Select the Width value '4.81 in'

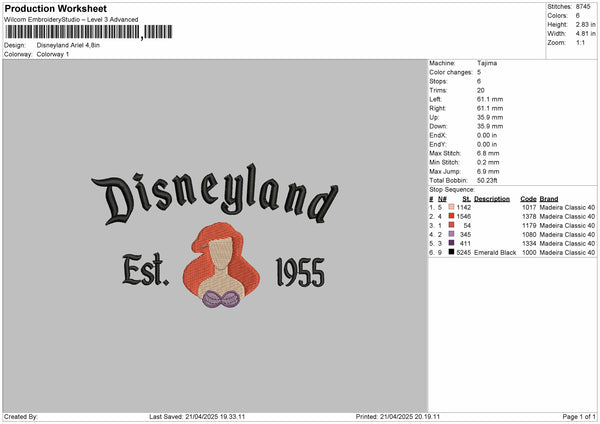[585, 34]
